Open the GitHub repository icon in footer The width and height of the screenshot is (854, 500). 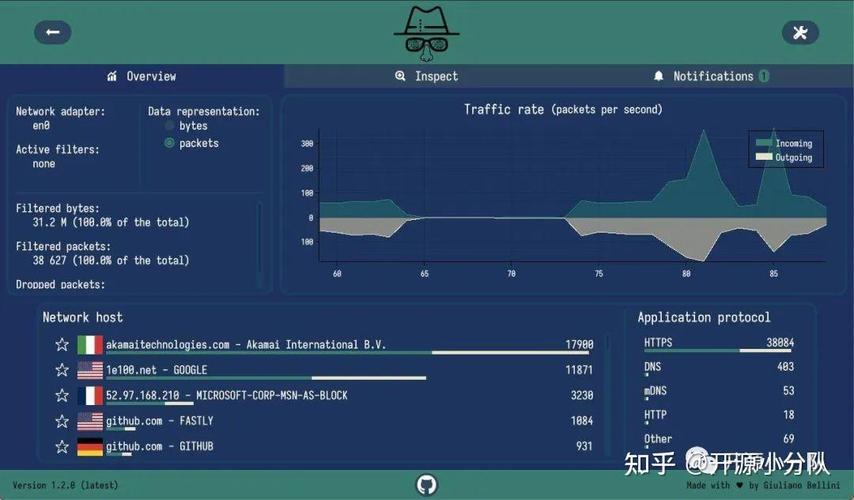426,484
